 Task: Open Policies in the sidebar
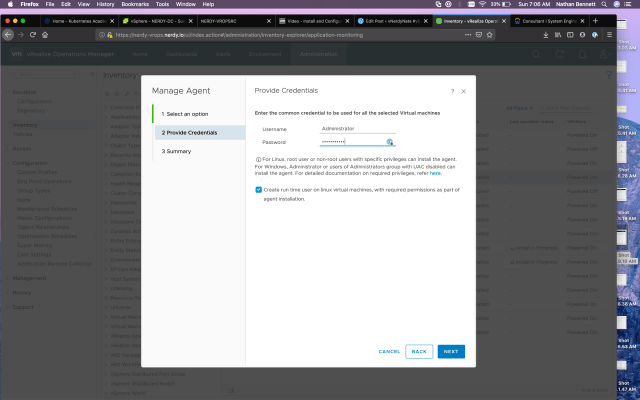(x=22, y=134)
